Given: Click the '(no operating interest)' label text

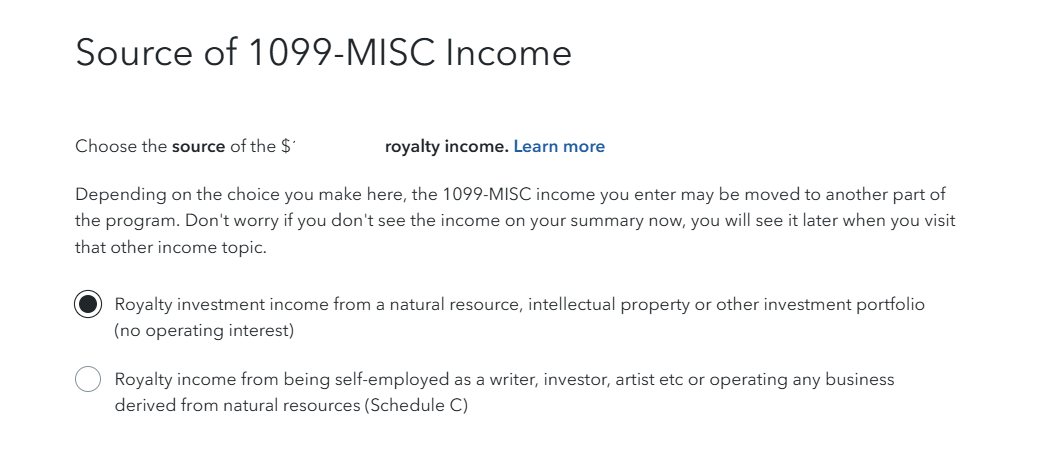Looking at the screenshot, I should point(204,330).
